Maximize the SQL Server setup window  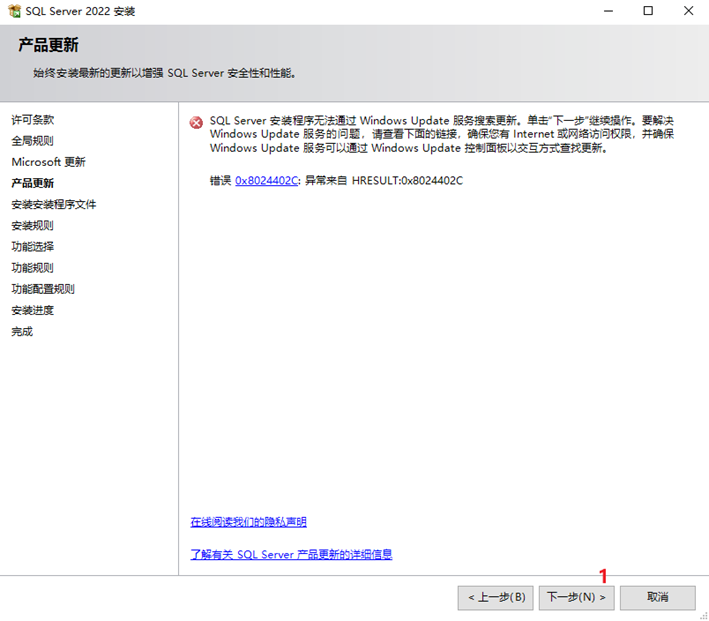coord(648,11)
